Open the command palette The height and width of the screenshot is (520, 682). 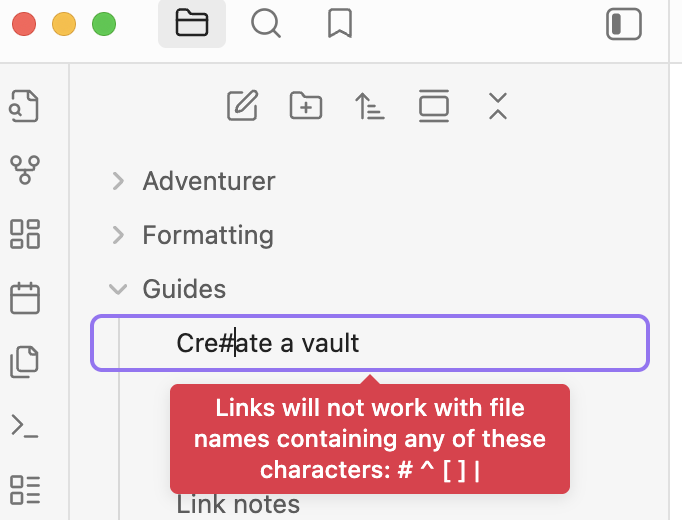point(25,426)
